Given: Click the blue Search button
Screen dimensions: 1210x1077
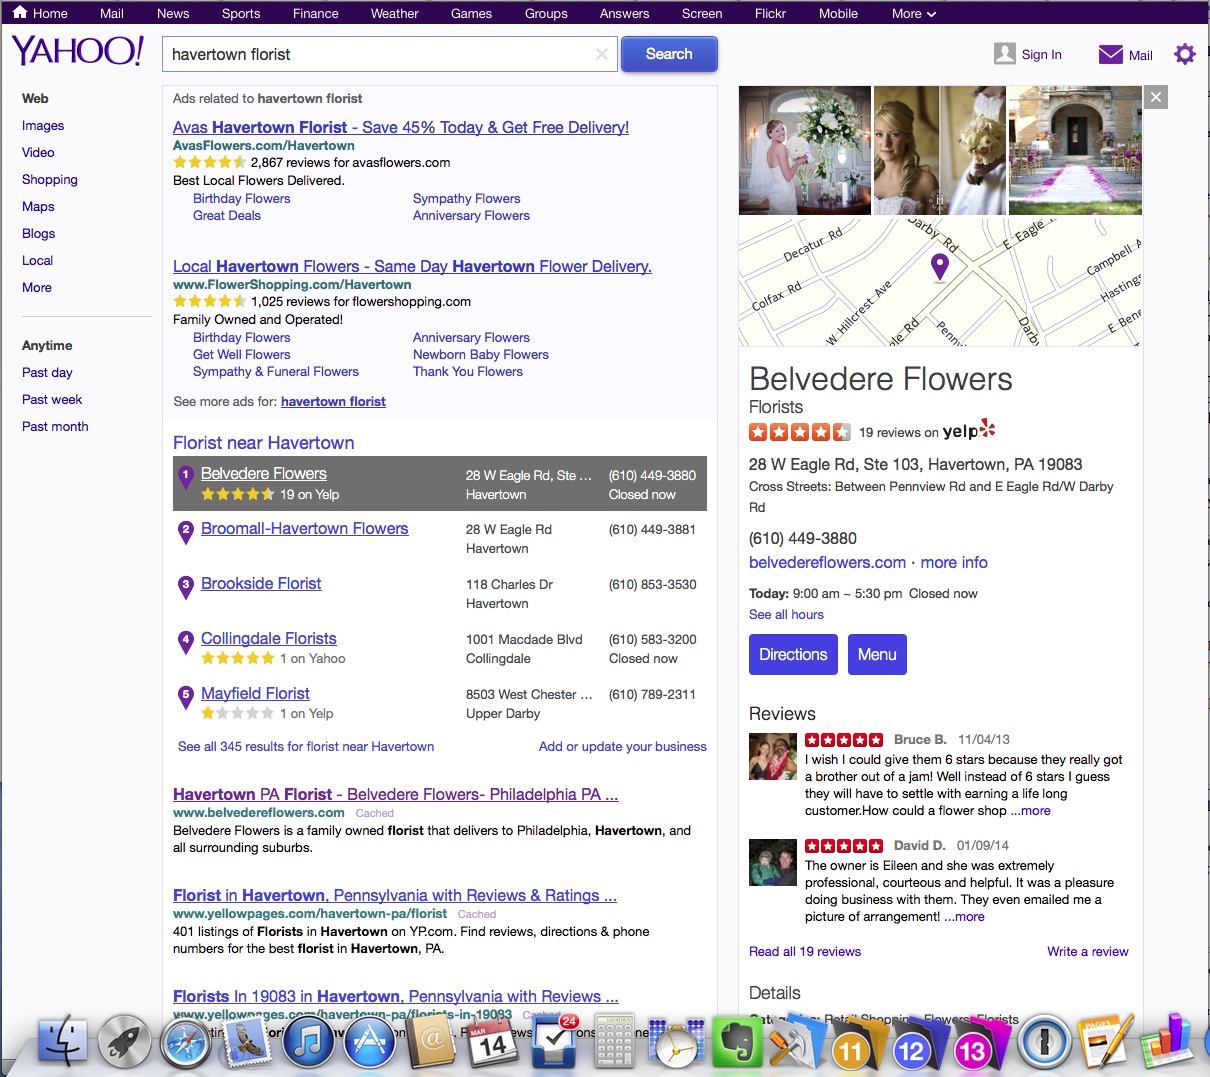Looking at the screenshot, I should coord(669,54).
